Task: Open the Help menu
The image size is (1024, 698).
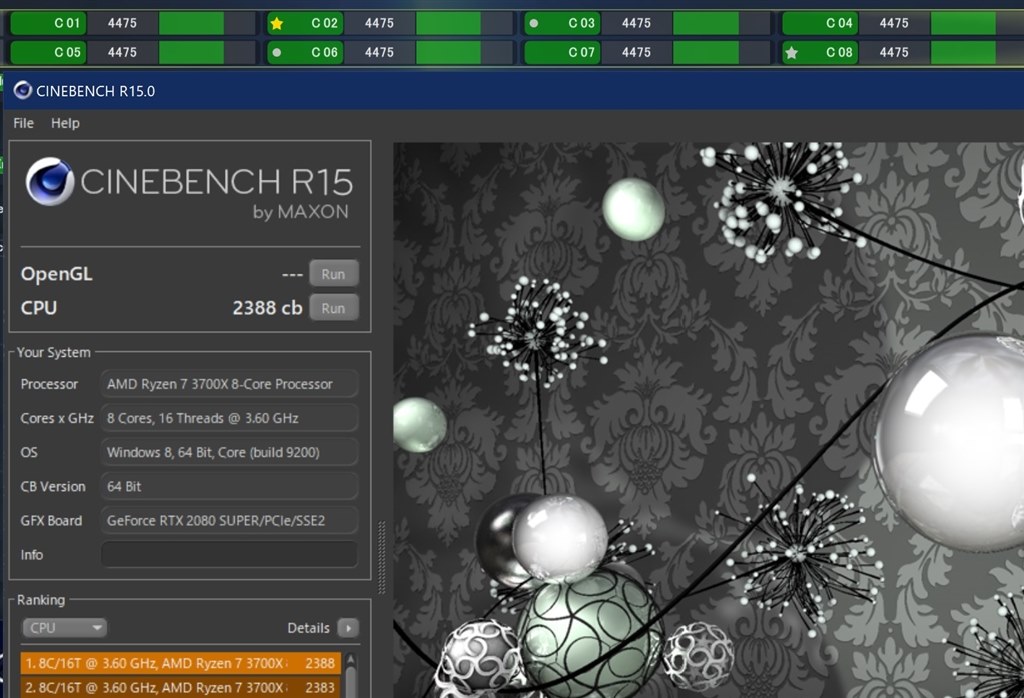Action: click(x=65, y=123)
